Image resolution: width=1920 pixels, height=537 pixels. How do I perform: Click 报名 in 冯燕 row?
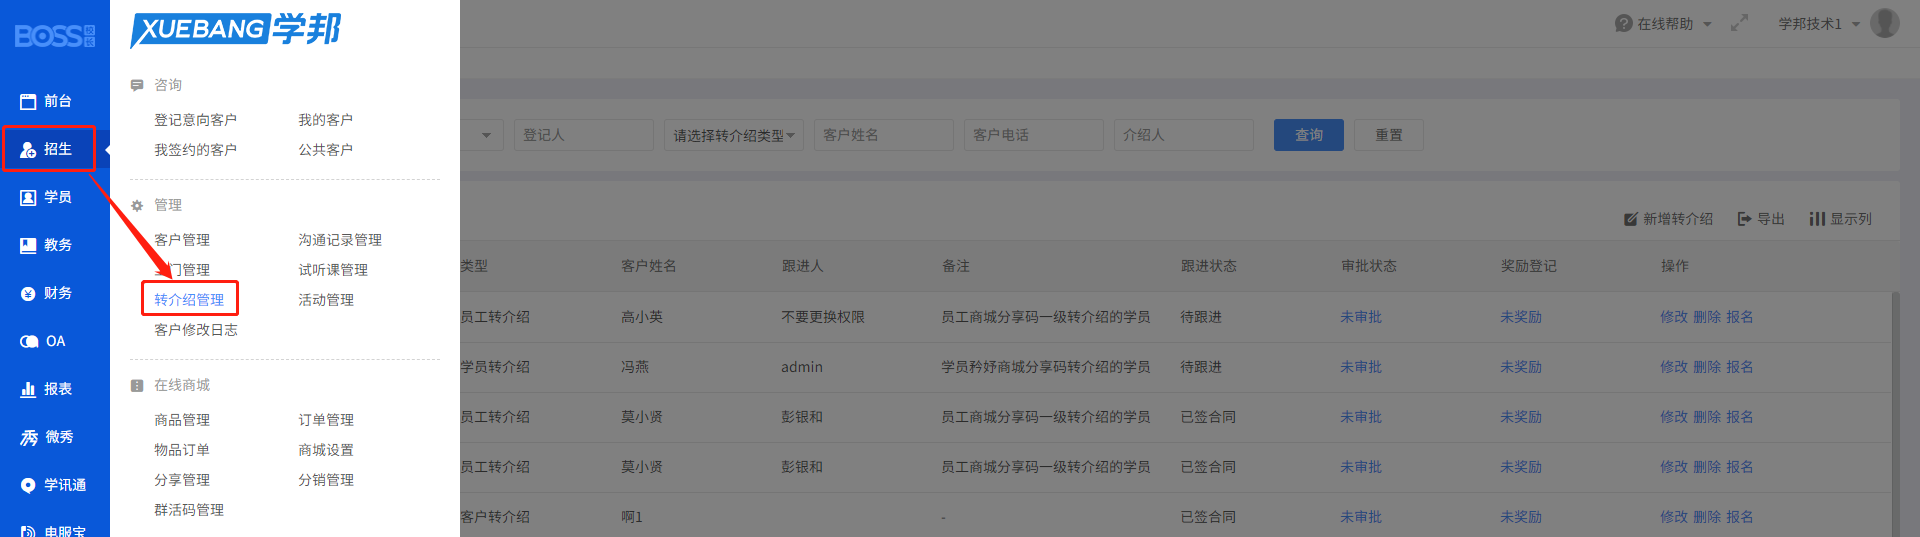click(x=1740, y=367)
